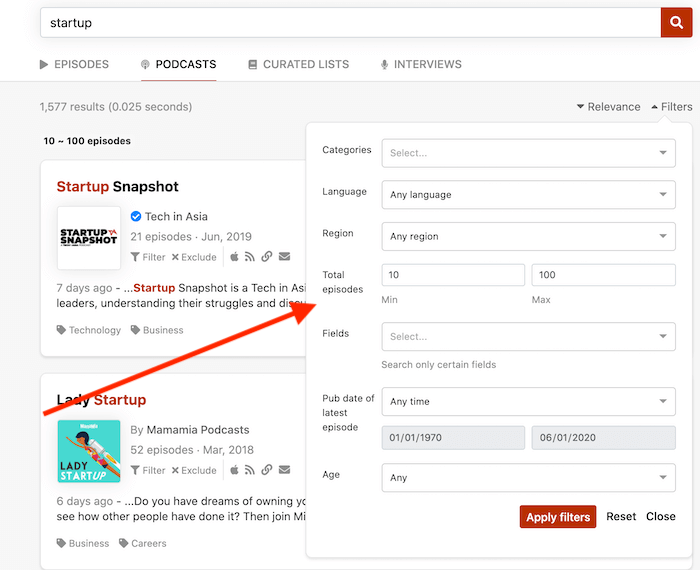Switch to the Episodes tab
Viewport: 700px width, 570px height.
click(74, 64)
